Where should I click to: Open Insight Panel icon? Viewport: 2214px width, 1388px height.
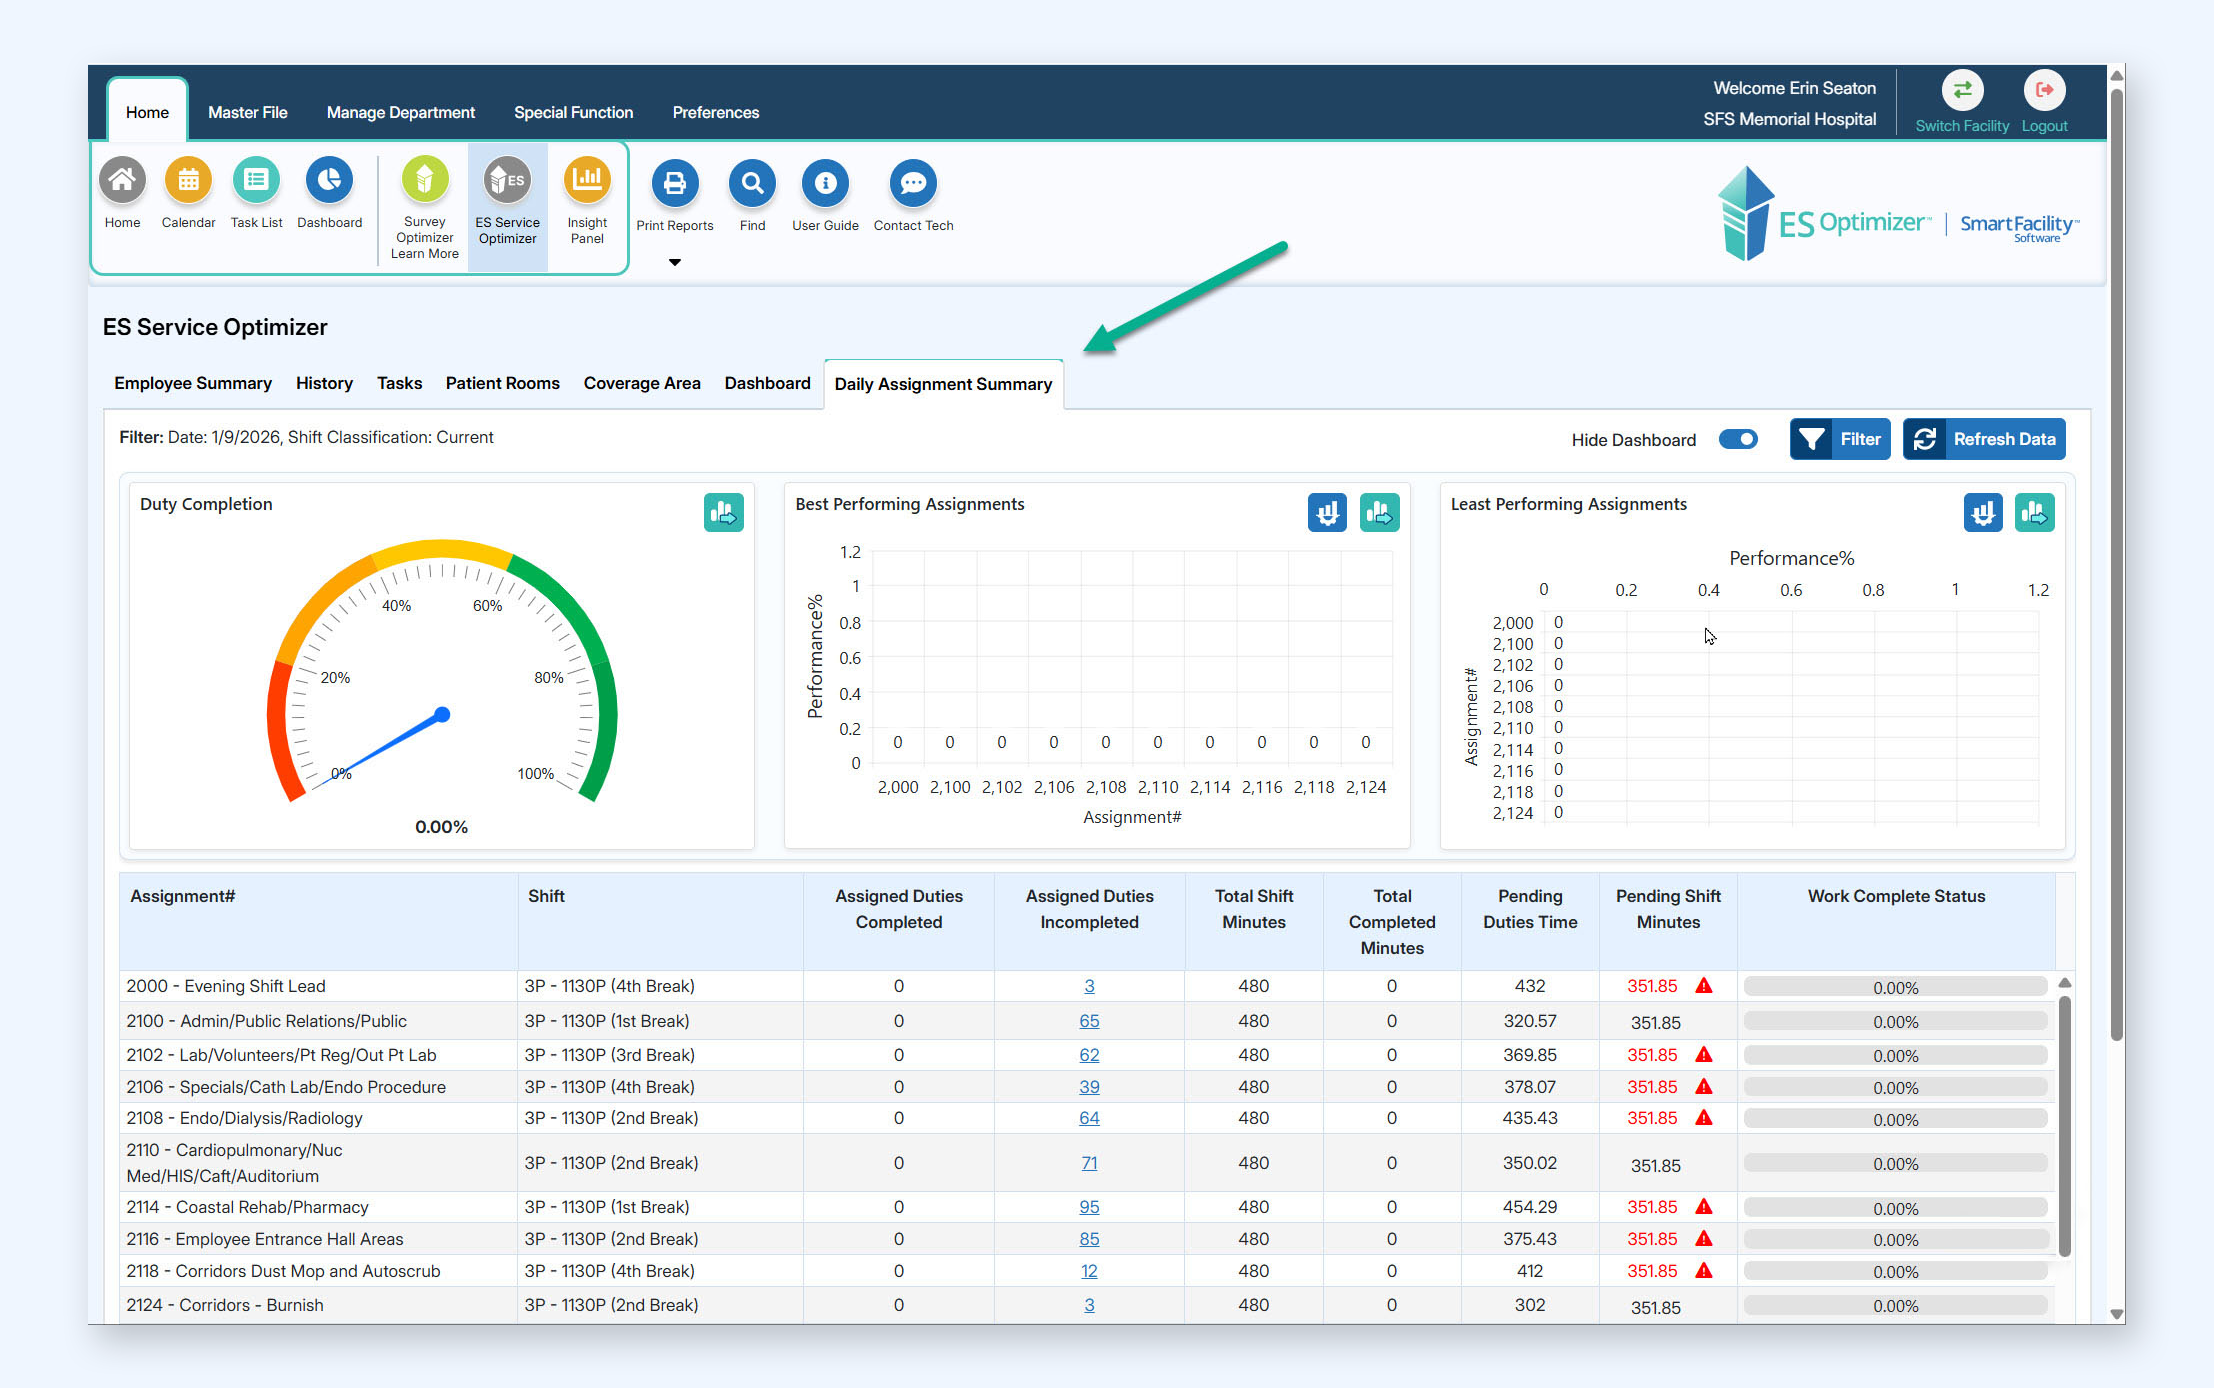(x=587, y=181)
